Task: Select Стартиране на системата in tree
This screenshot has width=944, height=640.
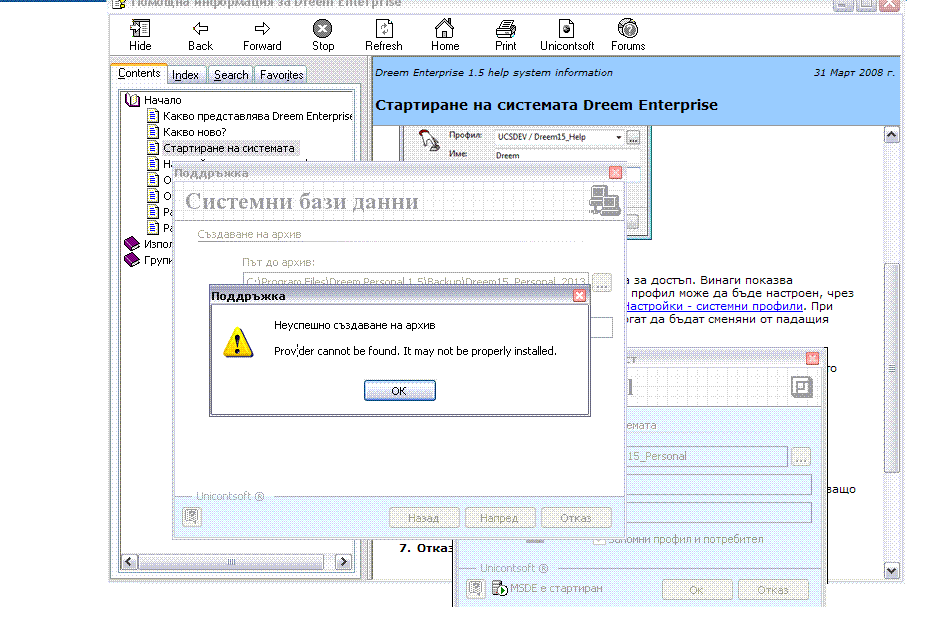Action: (x=229, y=148)
